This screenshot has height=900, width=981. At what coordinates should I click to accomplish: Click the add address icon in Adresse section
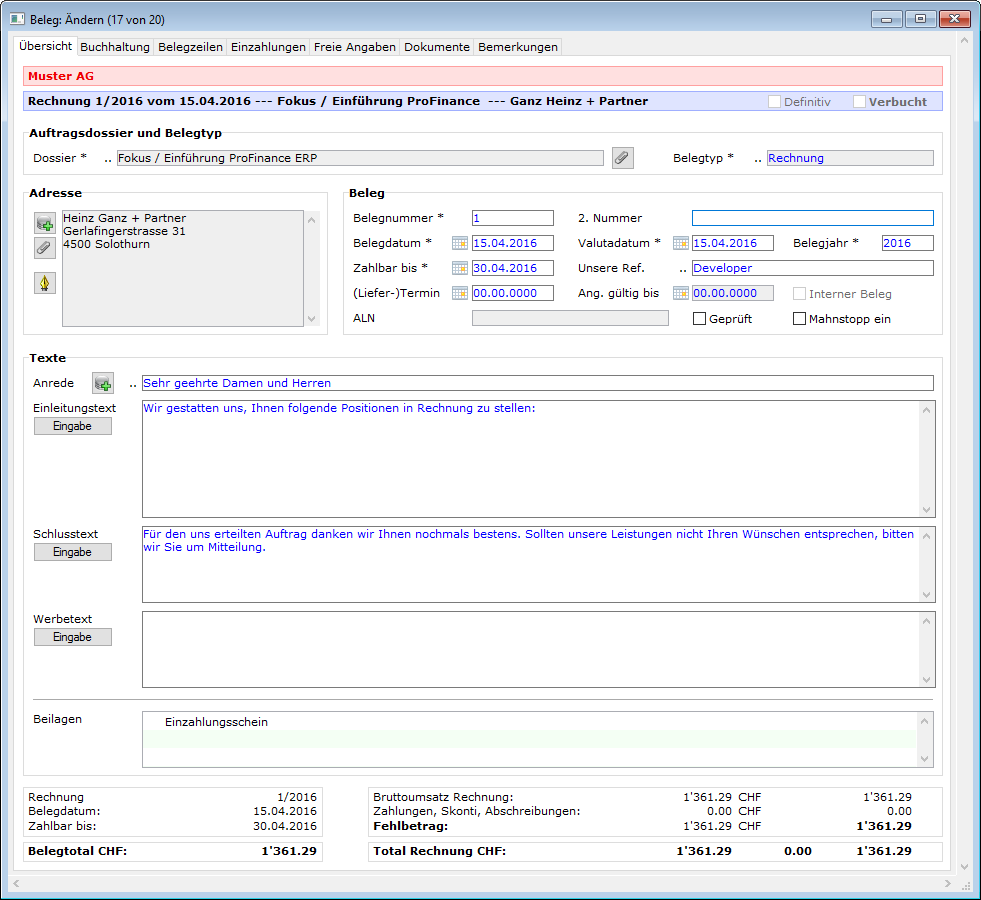45,222
